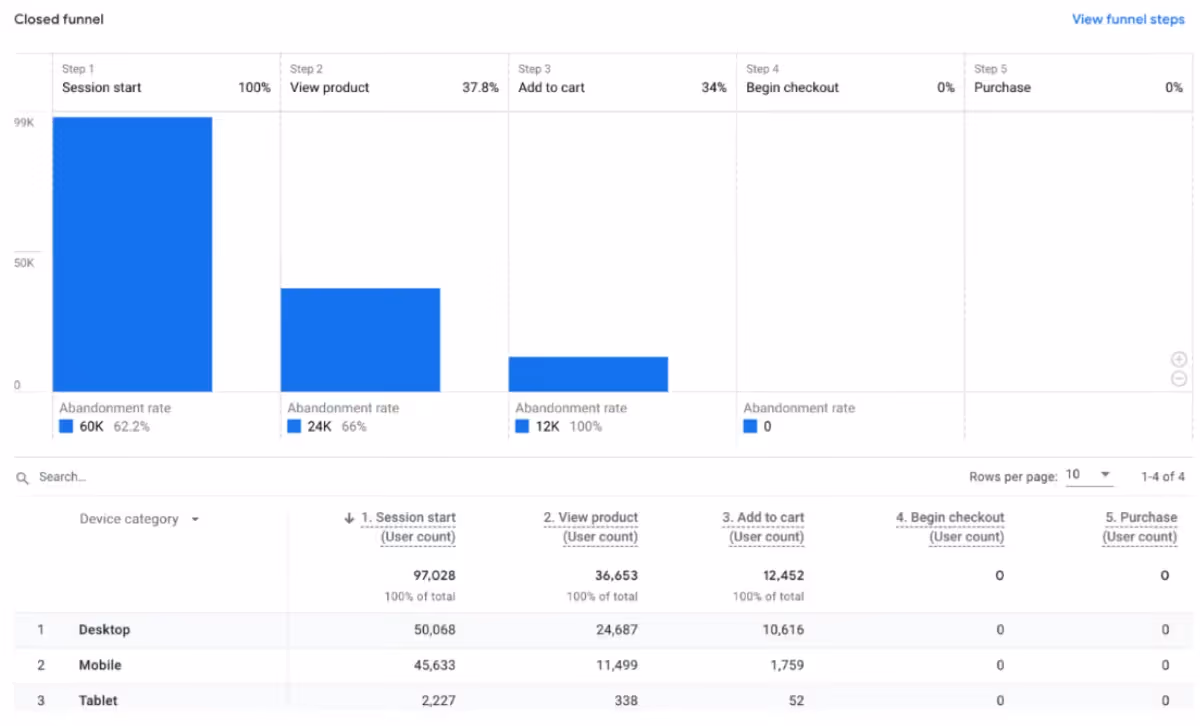Screen dimensions: 1200x726
Task: Select the Mobile row label
Action: tap(100, 665)
